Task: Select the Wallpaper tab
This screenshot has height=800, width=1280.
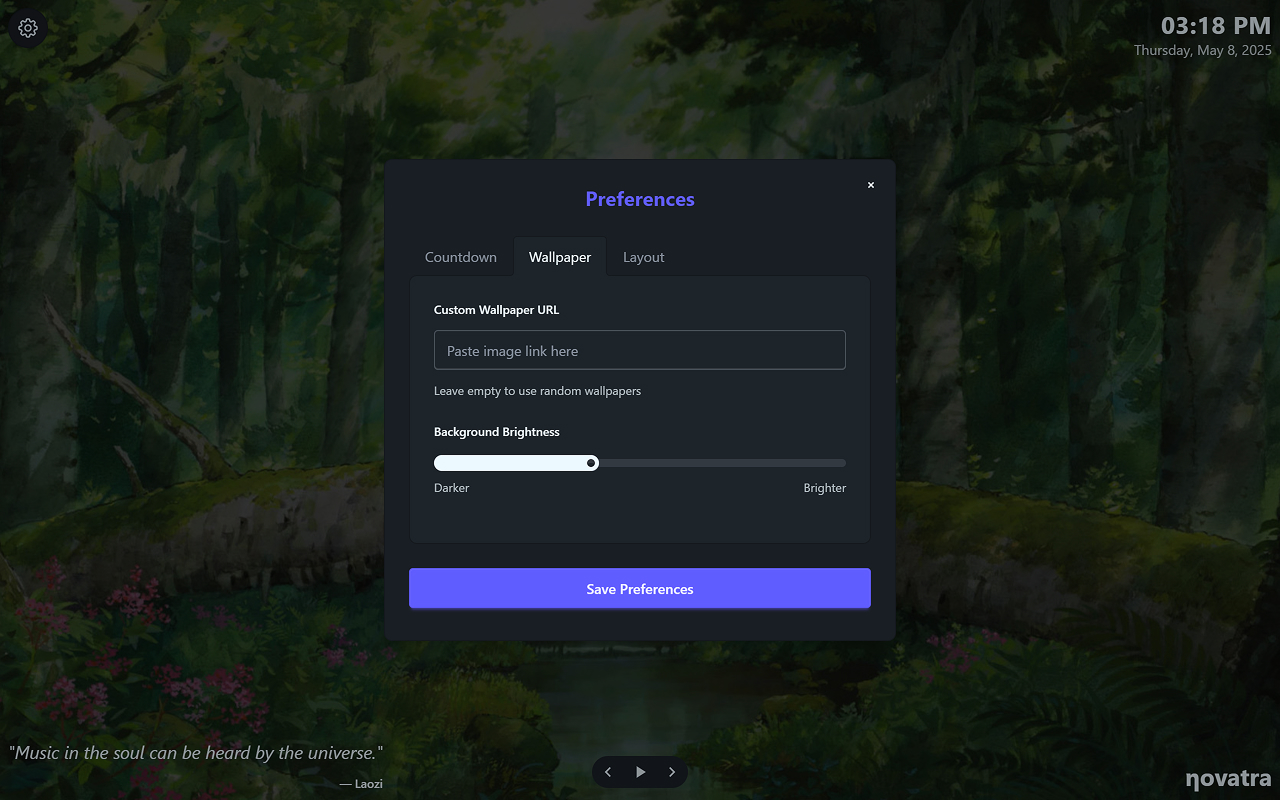Action: coord(560,257)
